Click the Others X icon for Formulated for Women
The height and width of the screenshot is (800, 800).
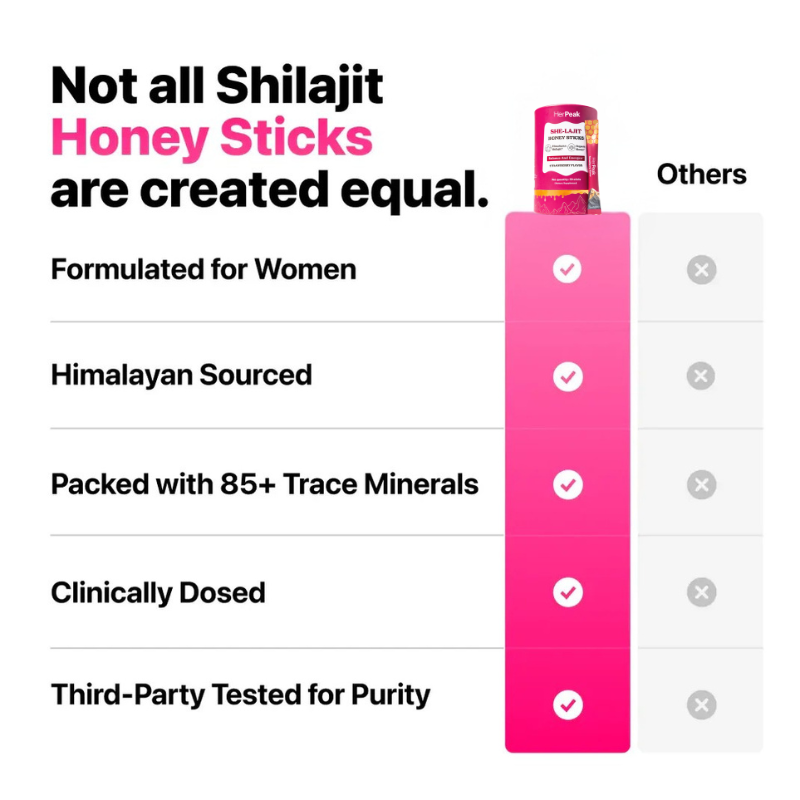pos(701,270)
